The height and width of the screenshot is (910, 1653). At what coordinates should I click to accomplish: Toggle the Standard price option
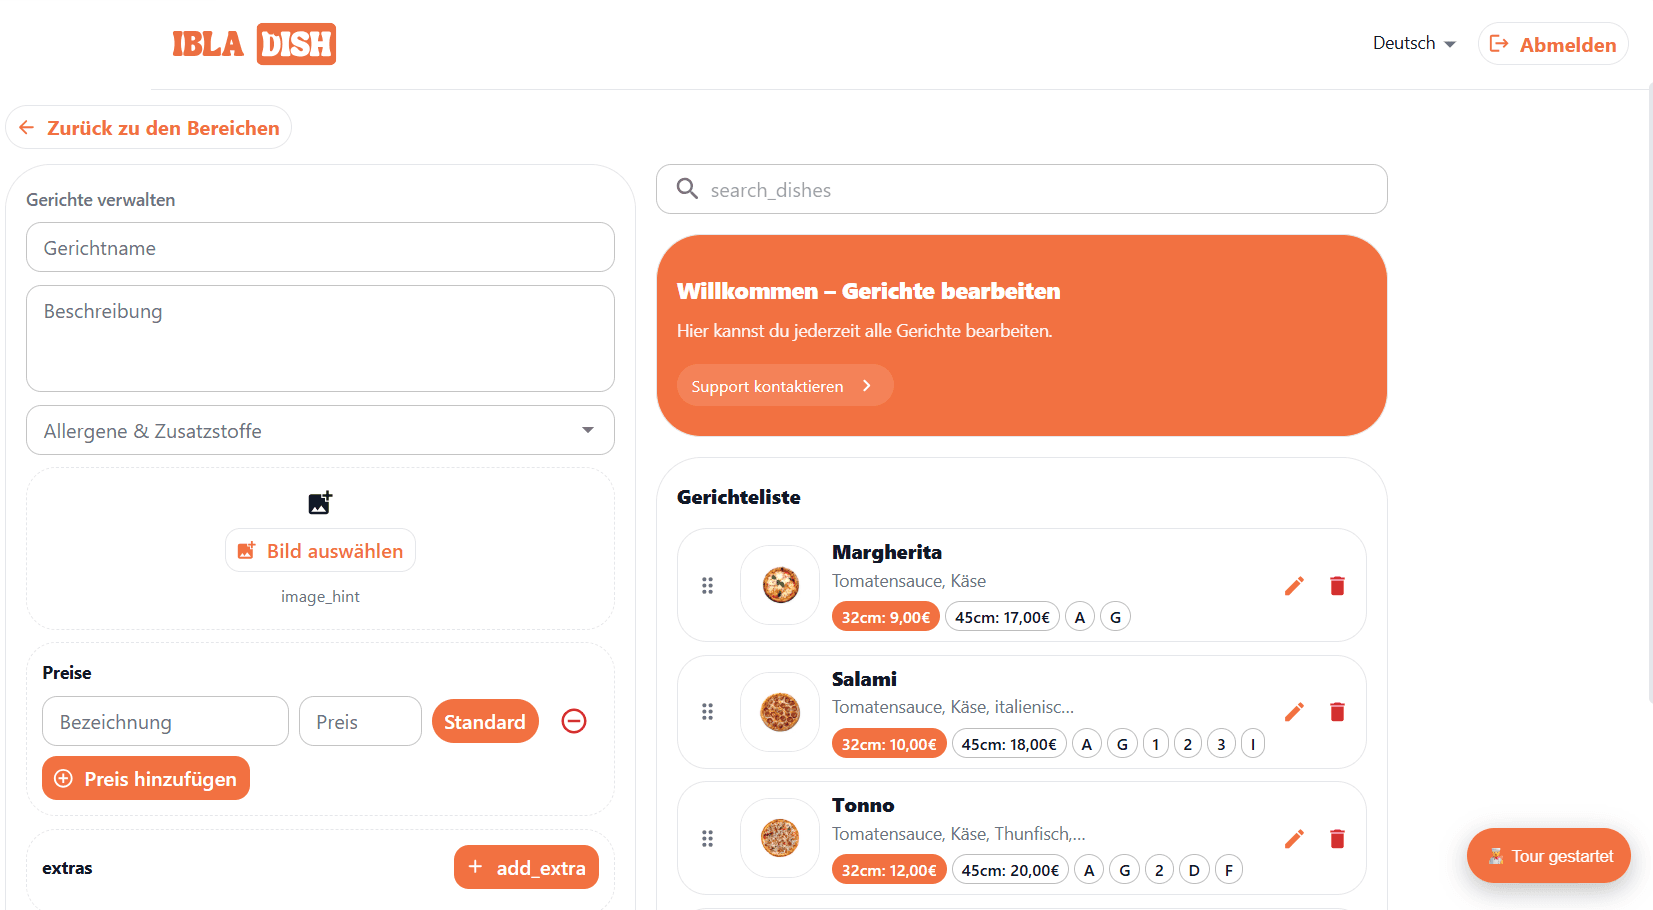[485, 721]
